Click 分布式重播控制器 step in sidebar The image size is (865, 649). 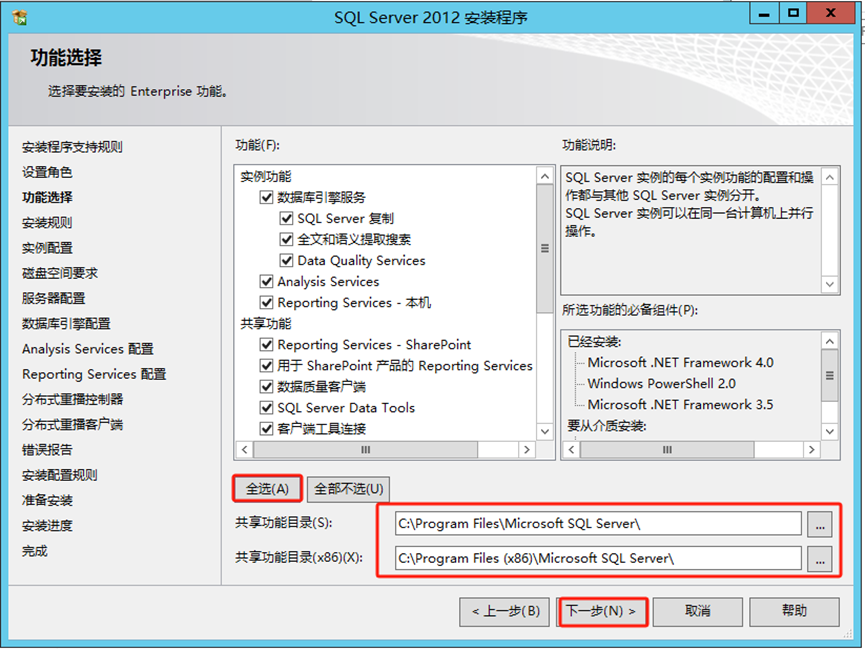click(72, 400)
